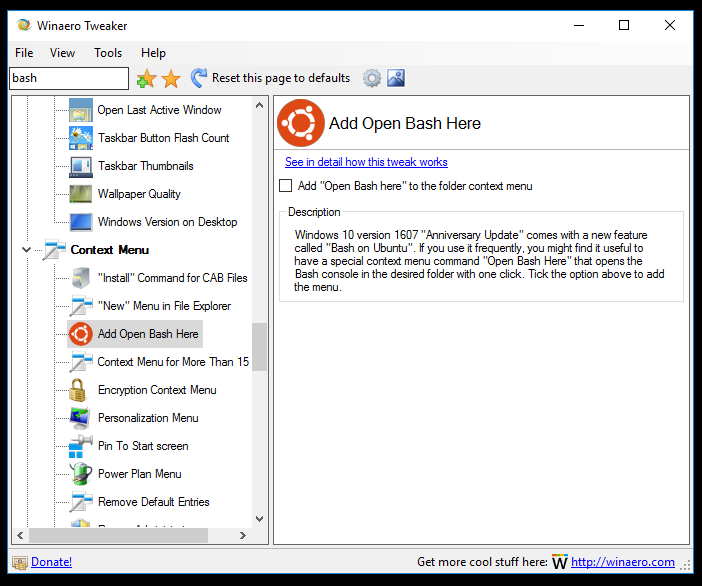
Task: Click the Windows Version on Desktop icon
Action: (81, 222)
